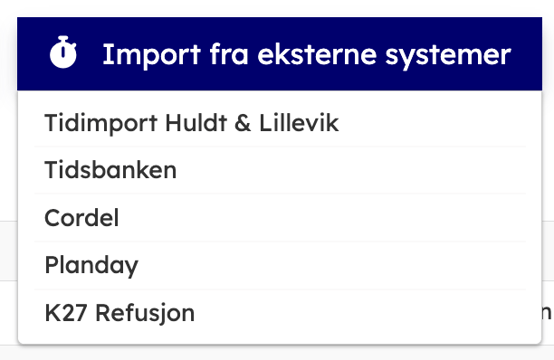Click the stopwatch icon in the header
The width and height of the screenshot is (554, 360).
click(63, 52)
